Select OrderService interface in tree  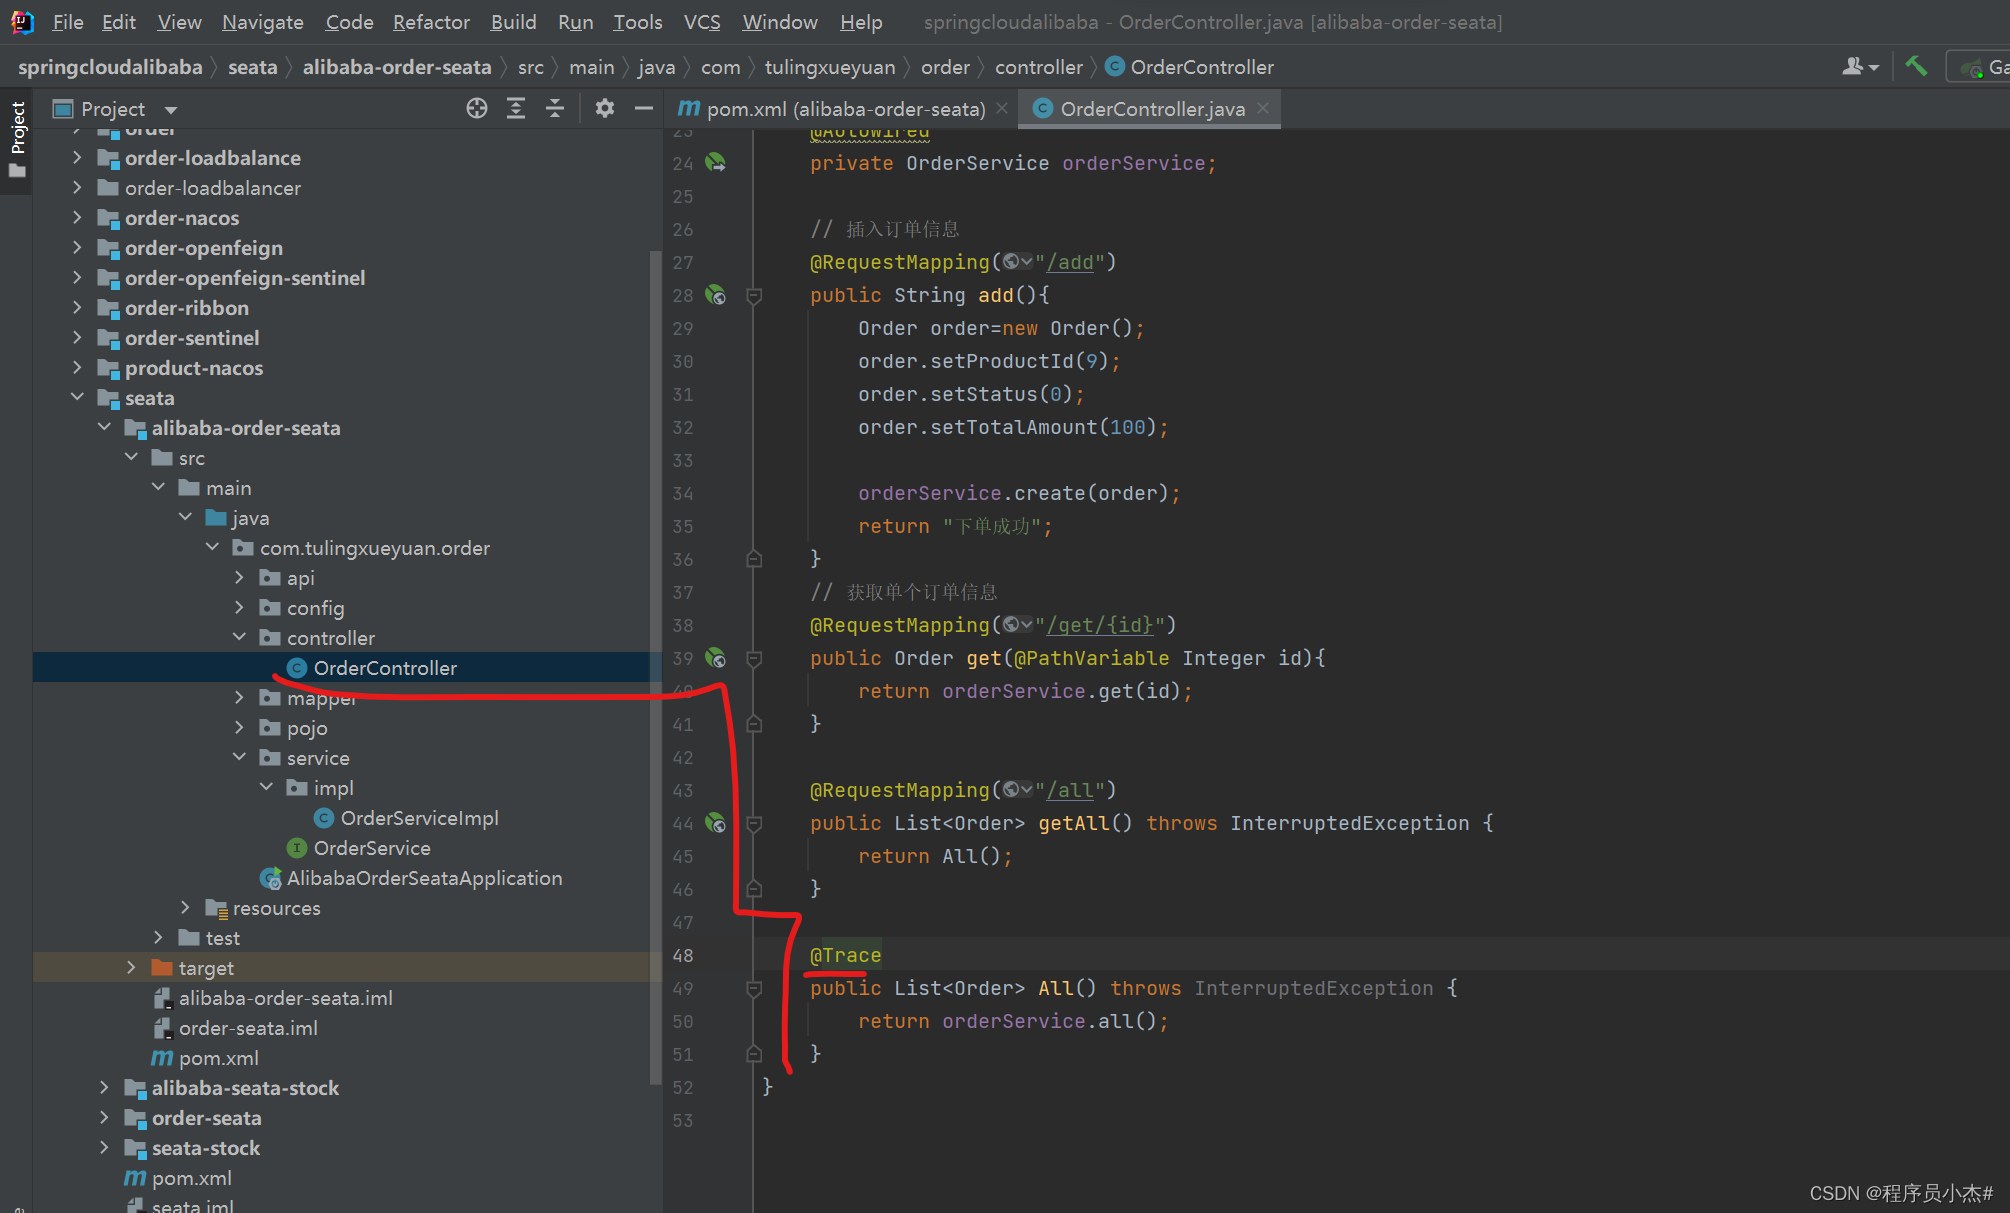click(372, 848)
